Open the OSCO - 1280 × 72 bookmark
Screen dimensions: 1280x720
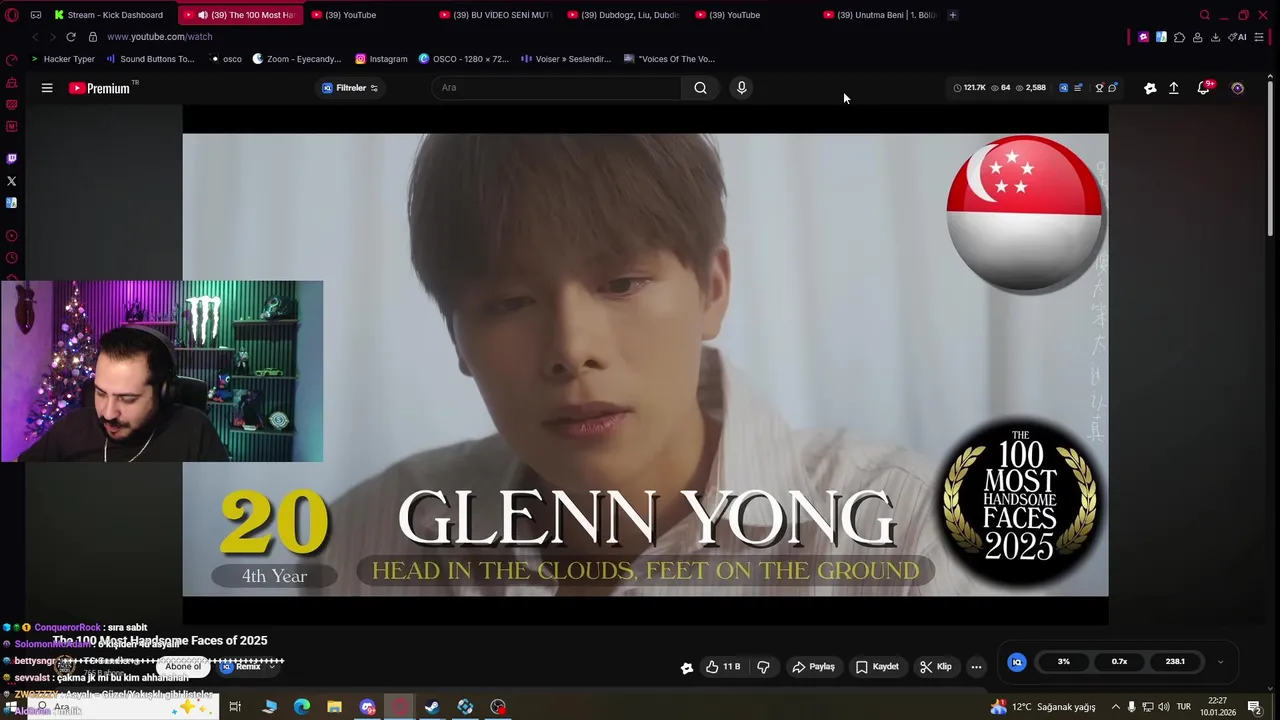click(463, 59)
